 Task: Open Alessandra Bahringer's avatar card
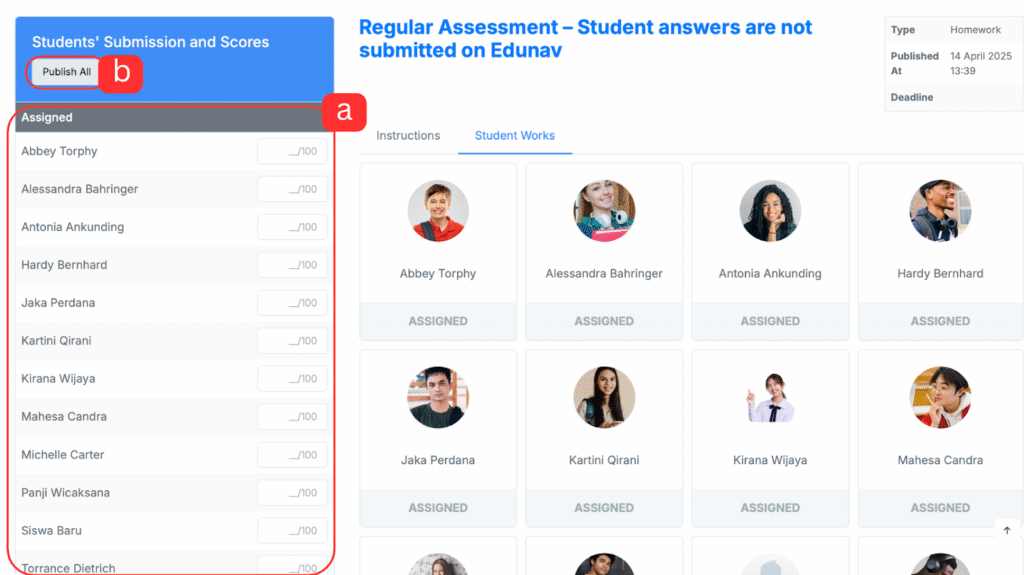click(x=604, y=211)
